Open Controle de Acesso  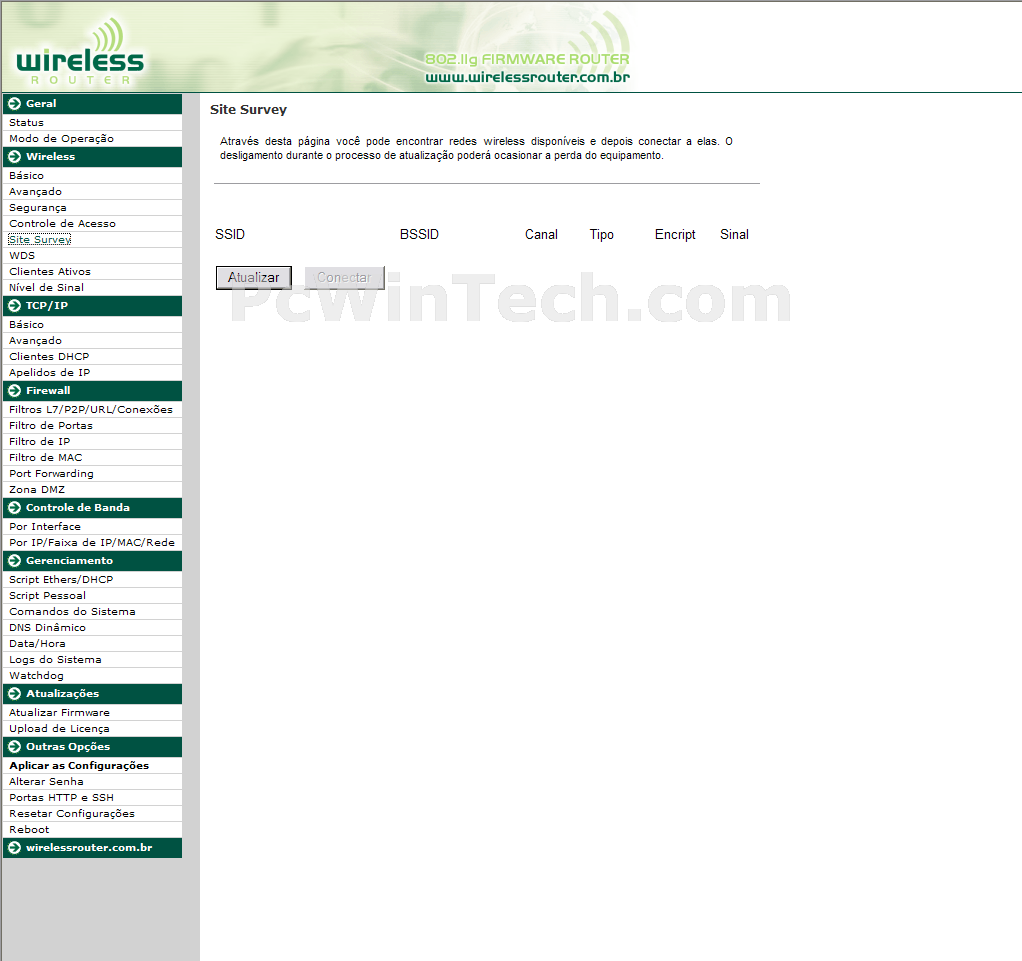[x=63, y=224]
